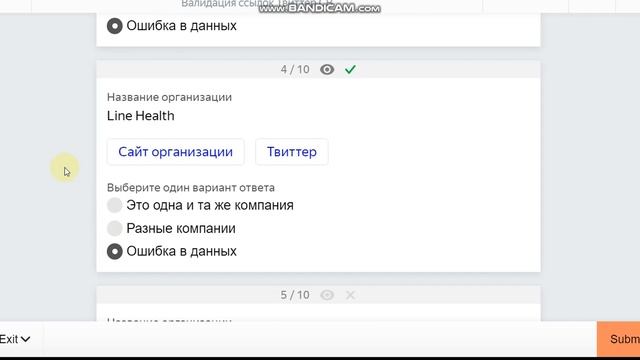Expand the Exit dropdown
Image resolution: width=640 pixels, height=360 pixels.
pos(15,339)
